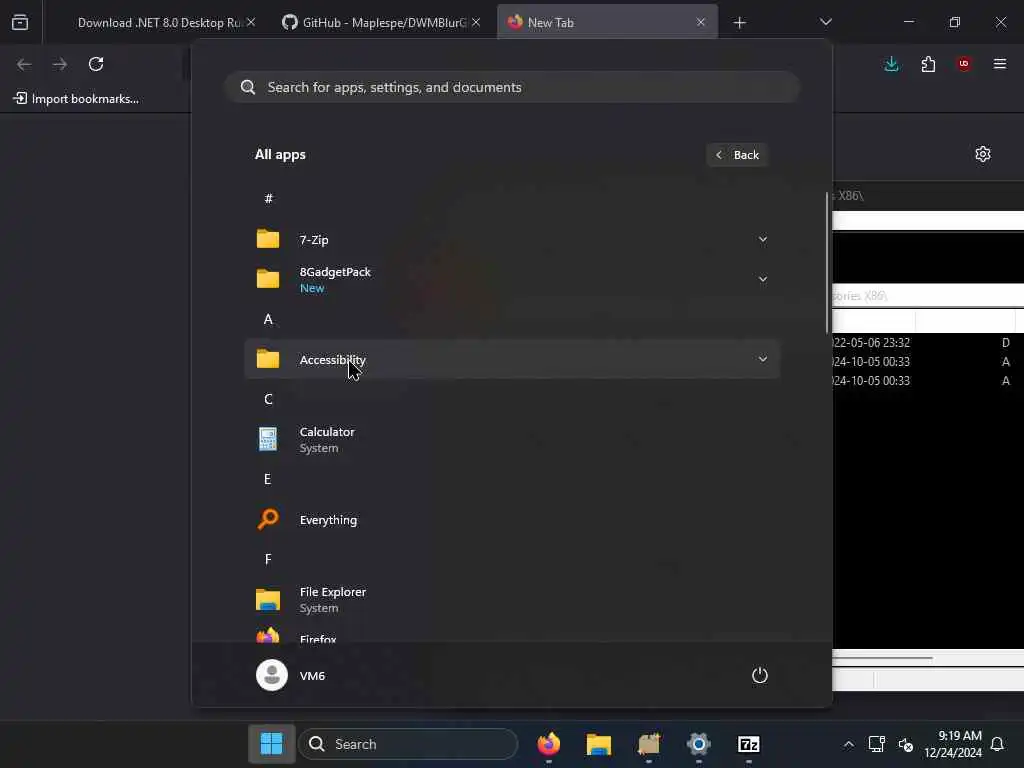
Task: Open File Explorer from All apps
Action: point(512,600)
